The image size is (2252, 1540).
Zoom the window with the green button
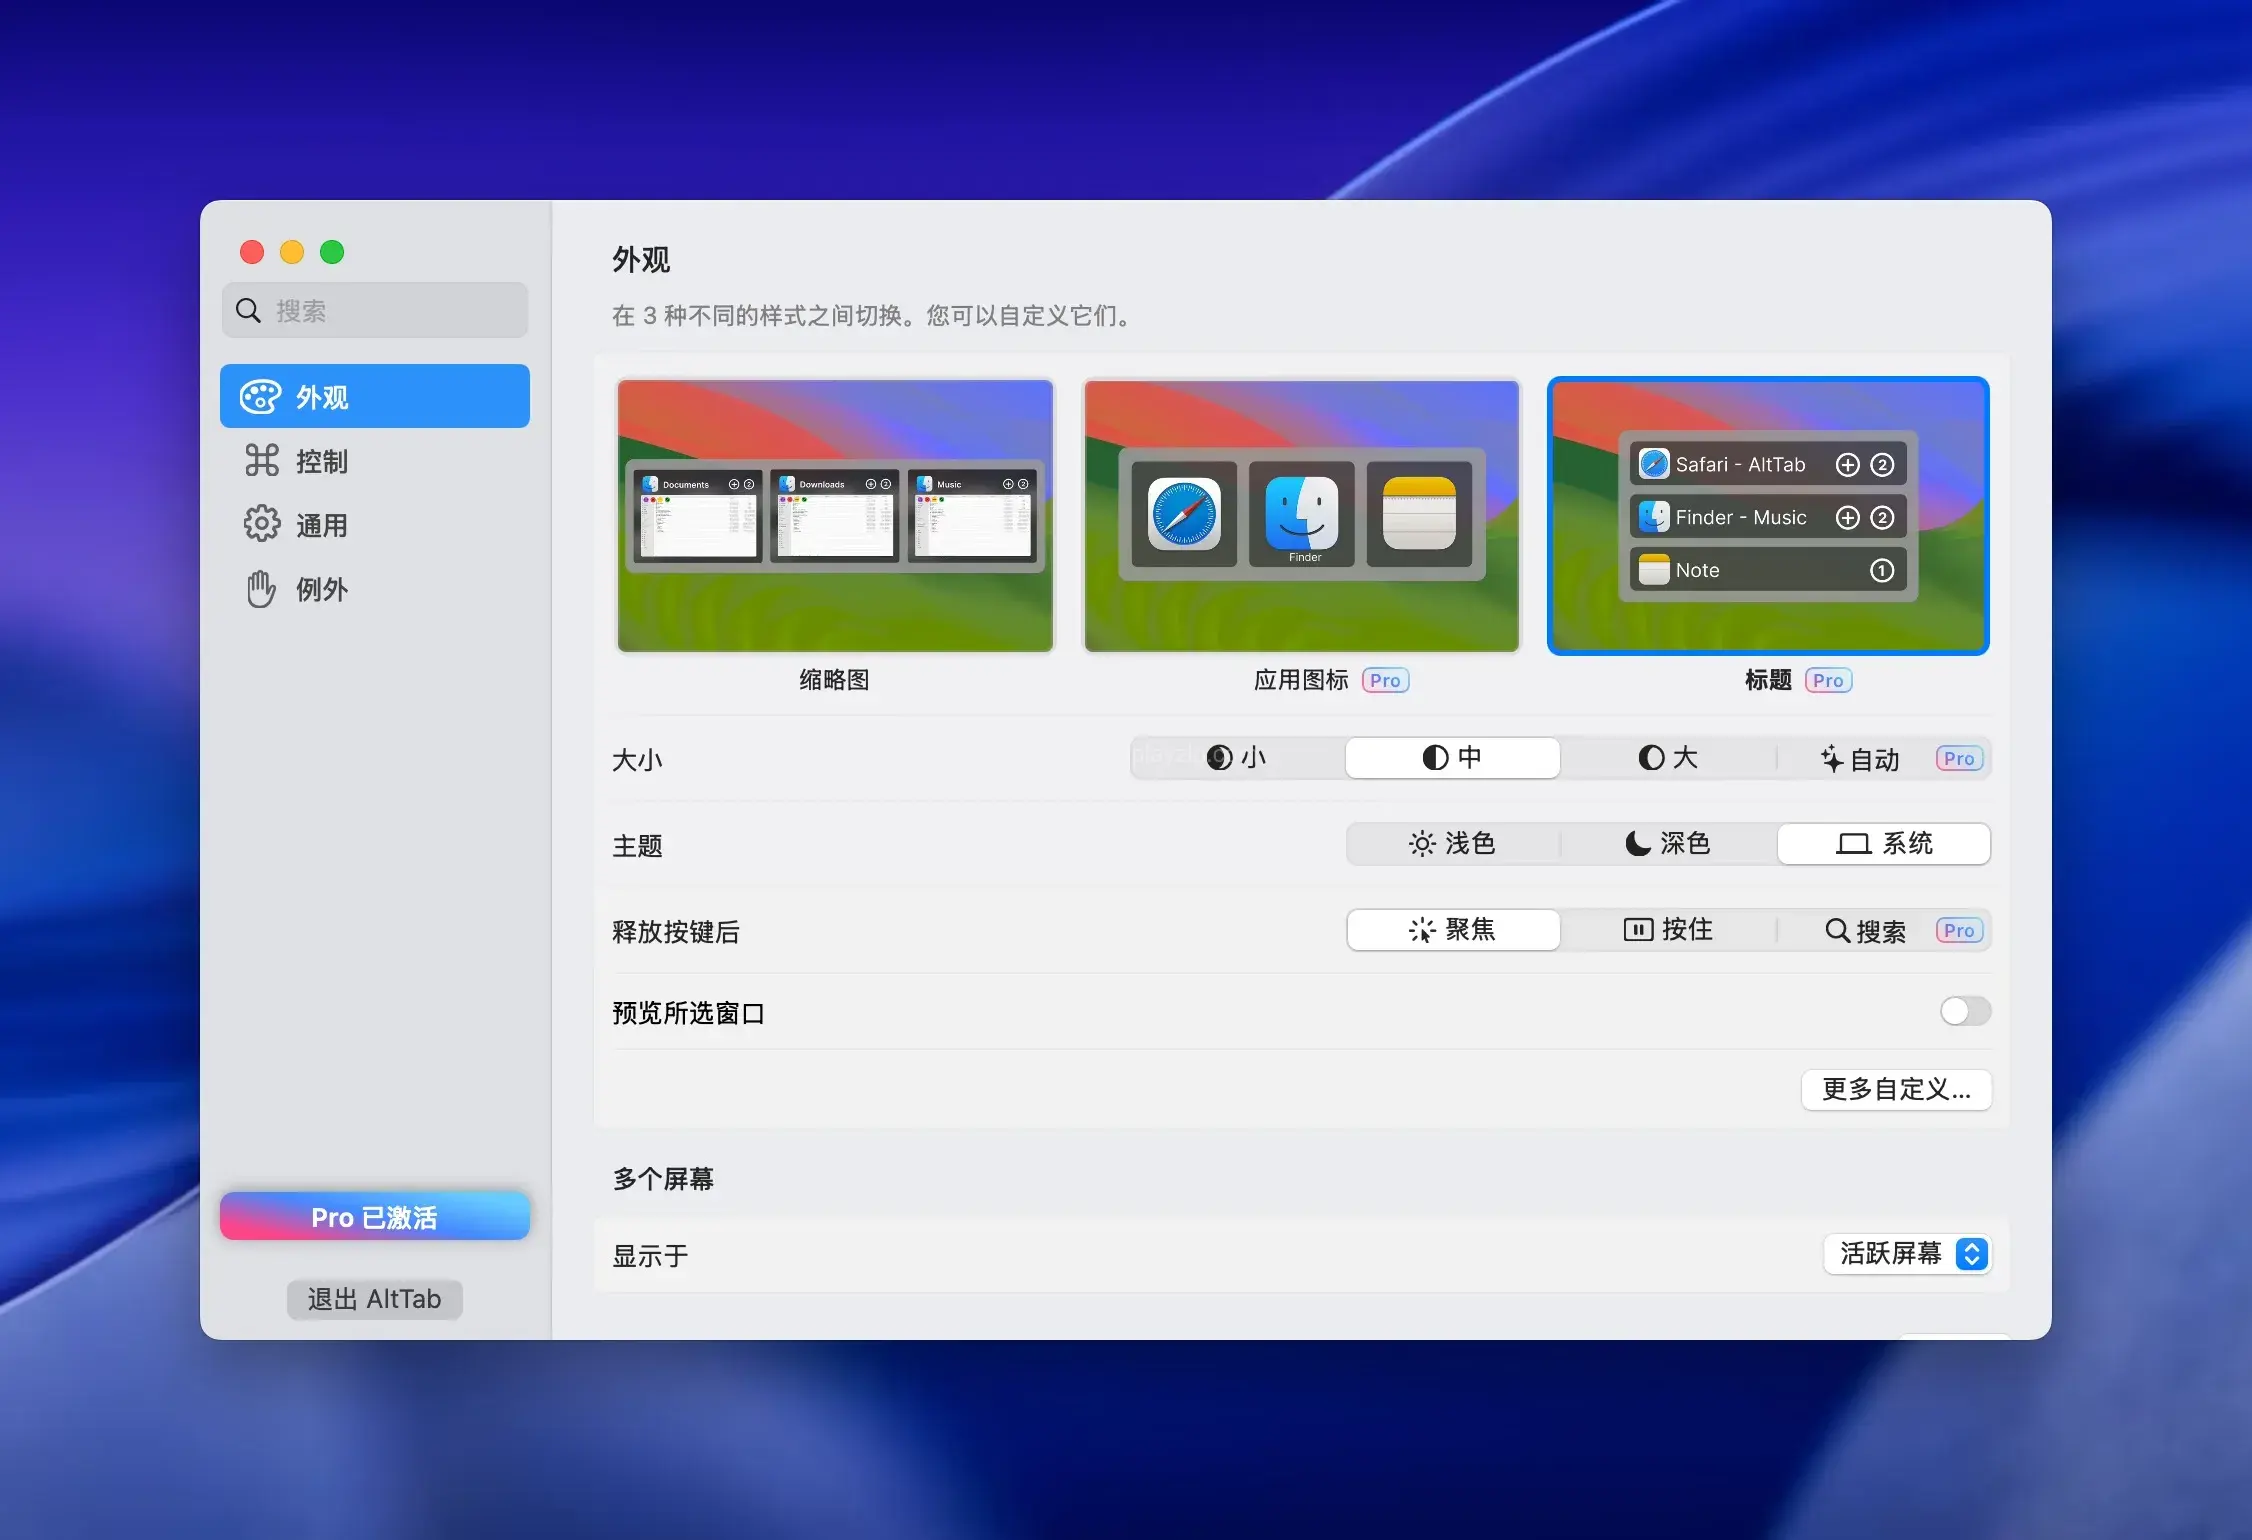point(332,252)
